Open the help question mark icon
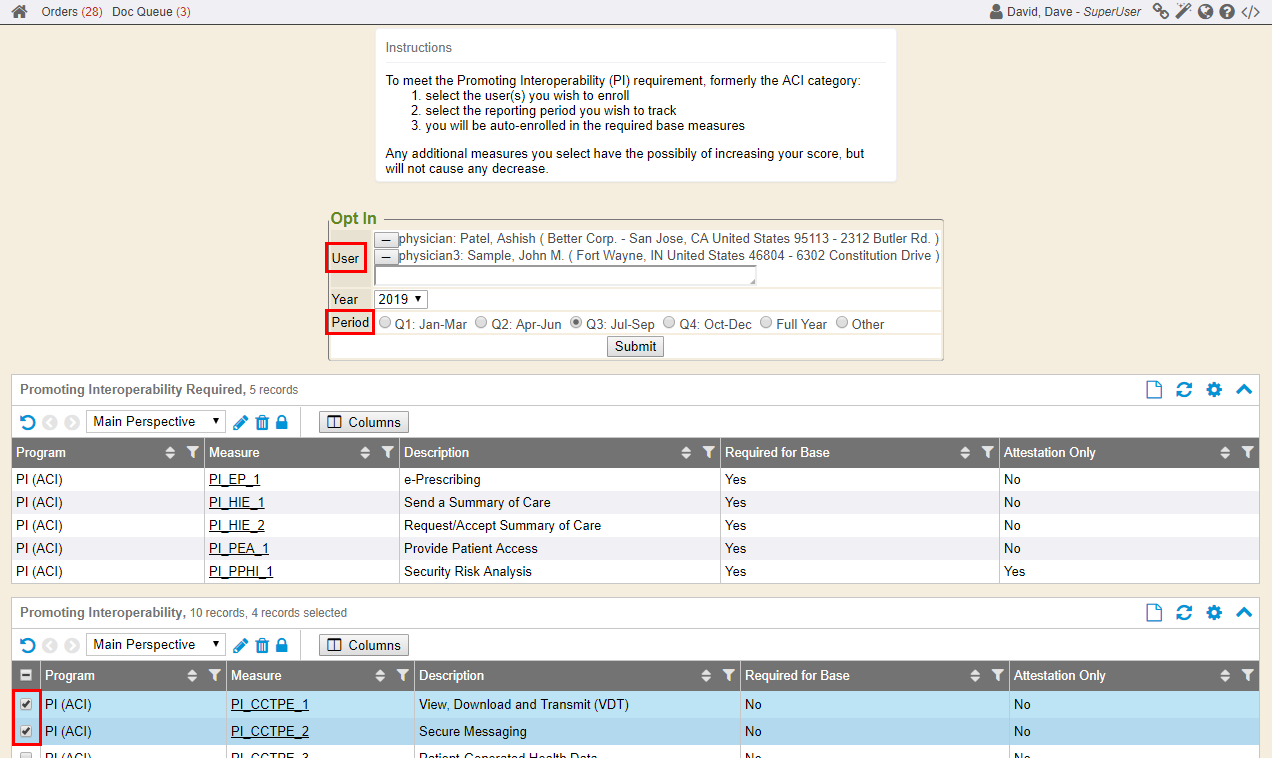 (1226, 12)
